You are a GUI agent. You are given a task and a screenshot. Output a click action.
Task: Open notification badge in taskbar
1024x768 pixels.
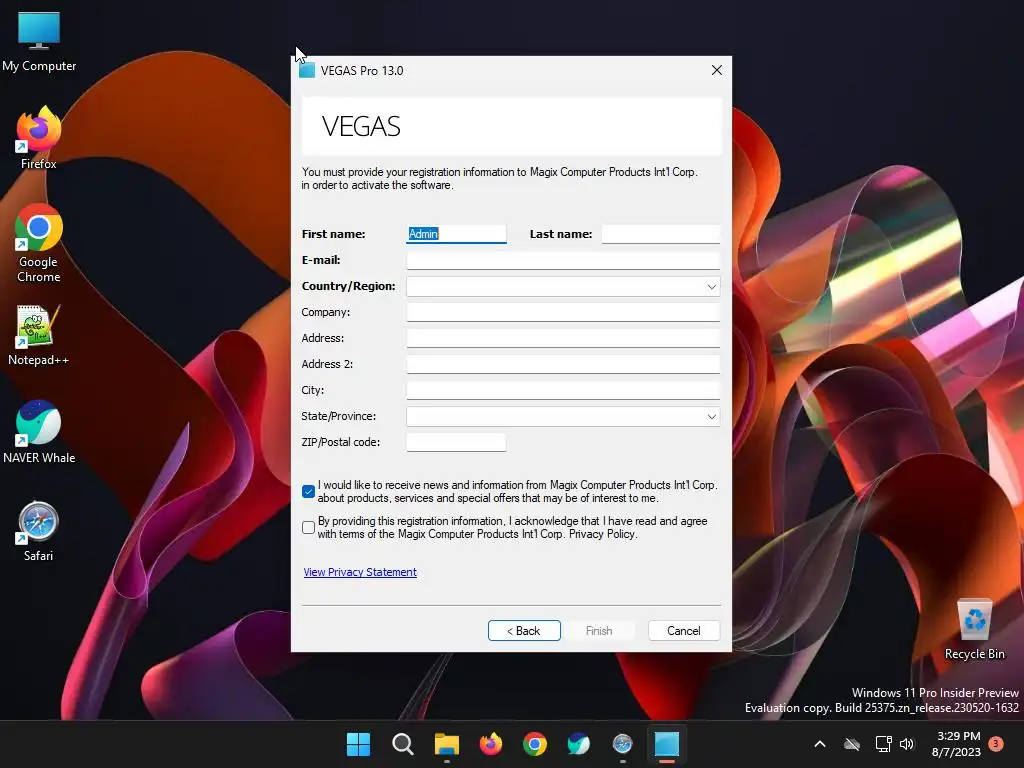click(996, 744)
